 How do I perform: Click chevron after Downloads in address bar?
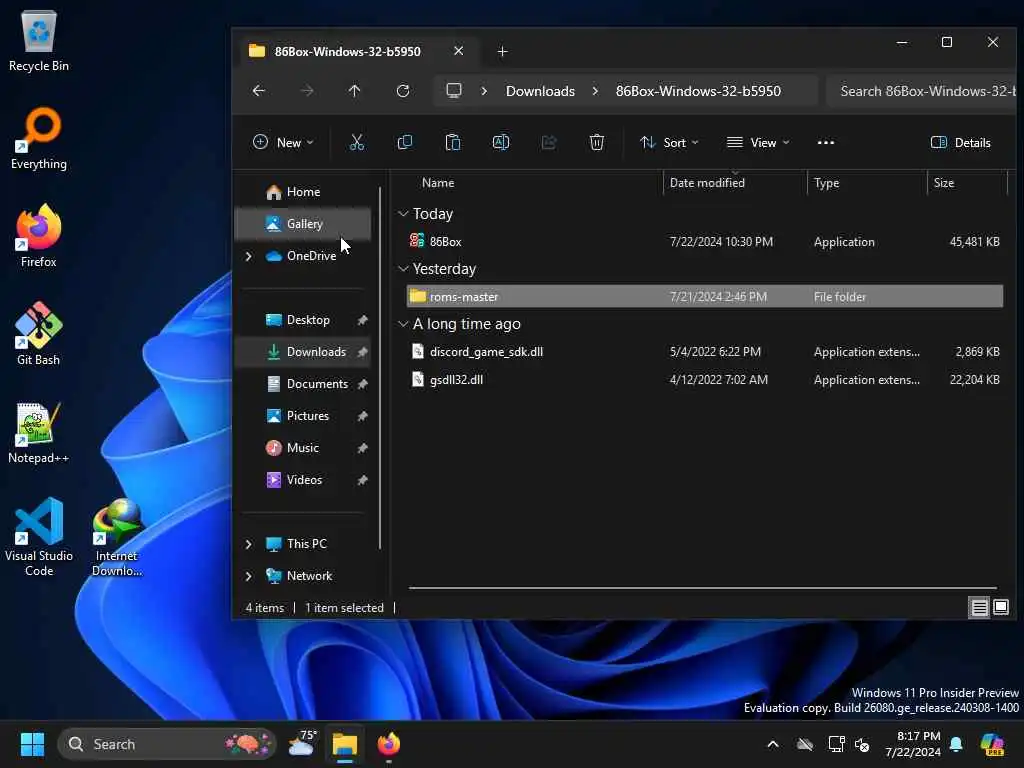(x=595, y=91)
